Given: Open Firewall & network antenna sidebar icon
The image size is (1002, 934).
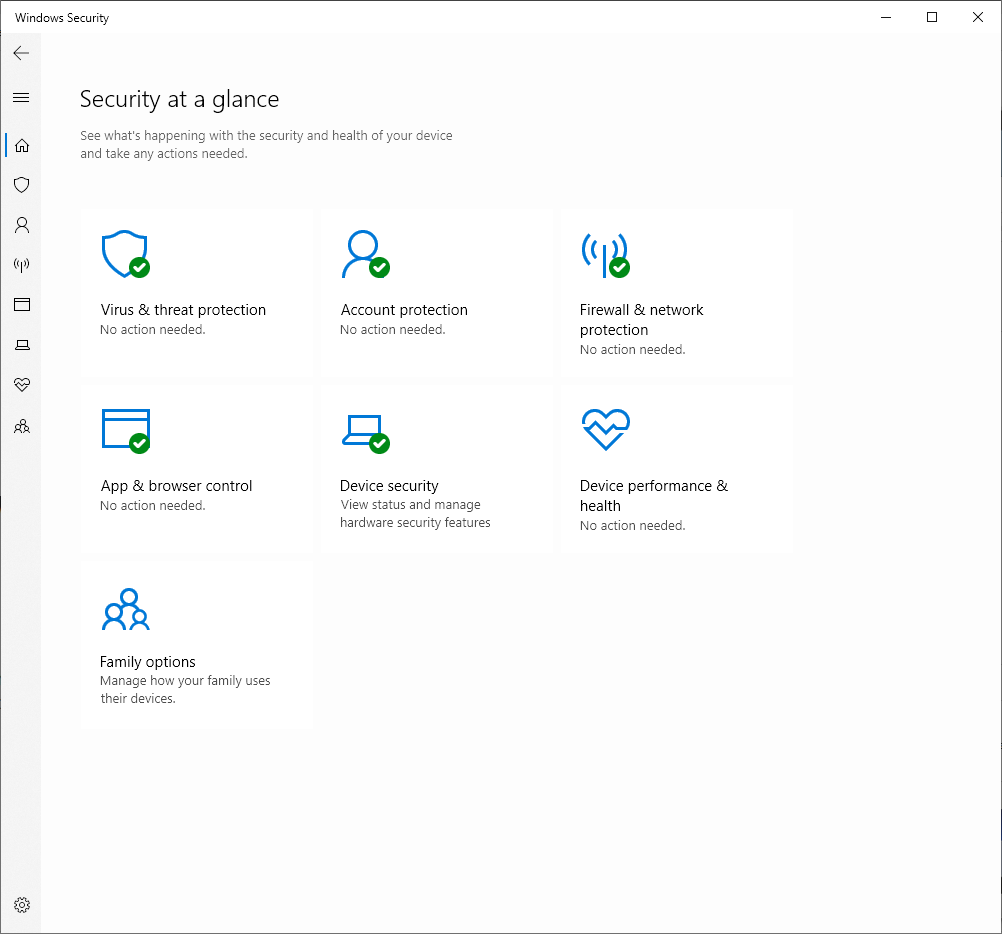Looking at the screenshot, I should [22, 264].
